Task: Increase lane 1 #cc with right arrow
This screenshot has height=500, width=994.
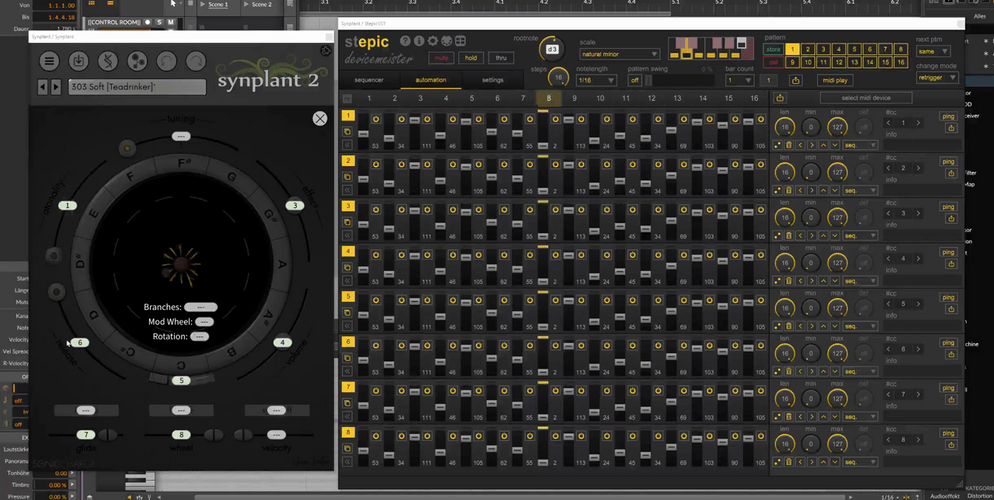Action: pos(918,123)
